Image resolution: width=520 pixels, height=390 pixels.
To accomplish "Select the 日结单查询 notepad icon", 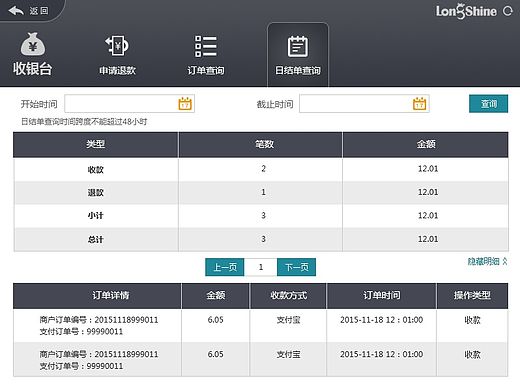I will pyautogui.click(x=298, y=46).
